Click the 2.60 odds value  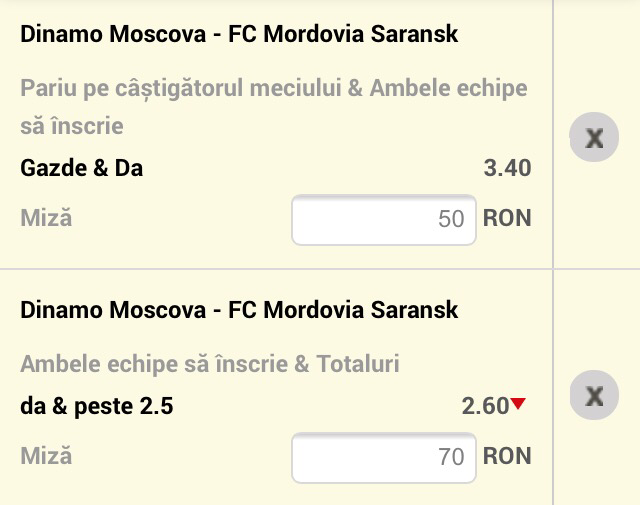coord(484,406)
